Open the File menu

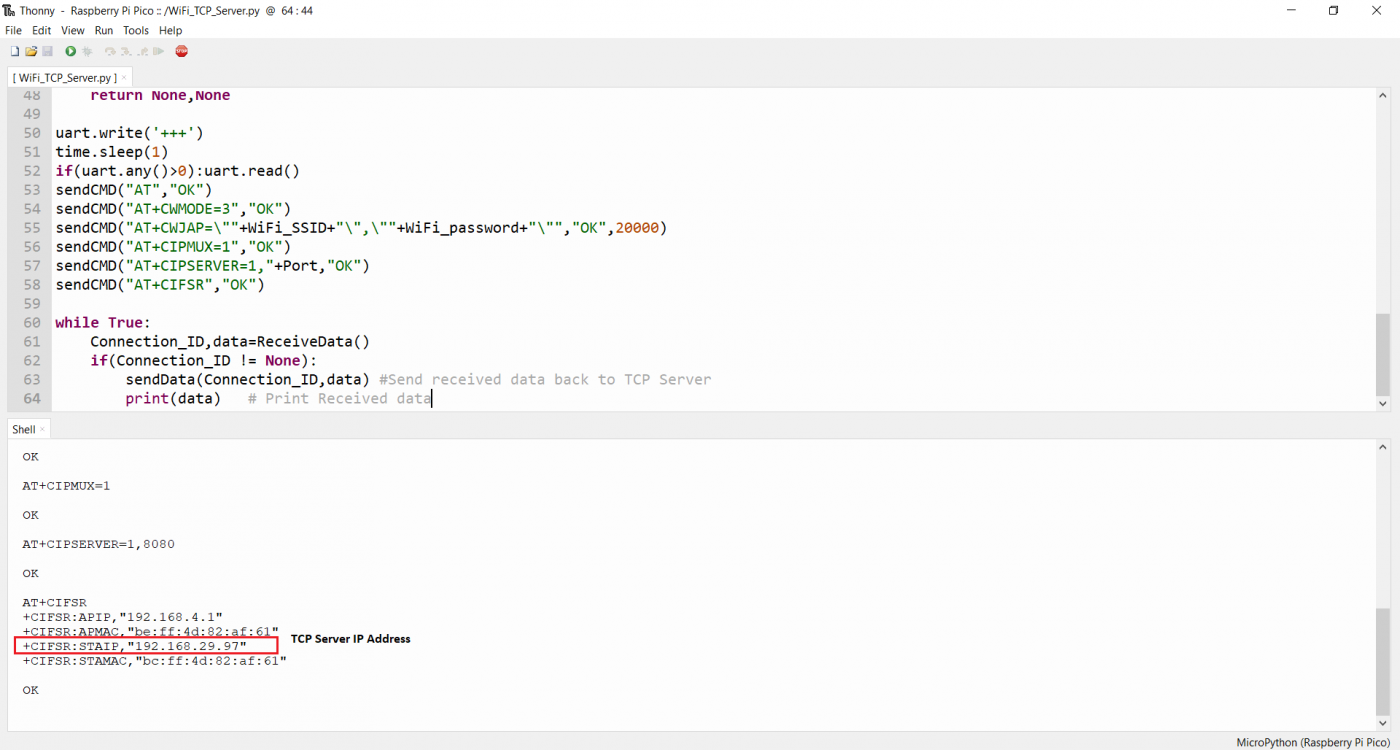coord(13,31)
